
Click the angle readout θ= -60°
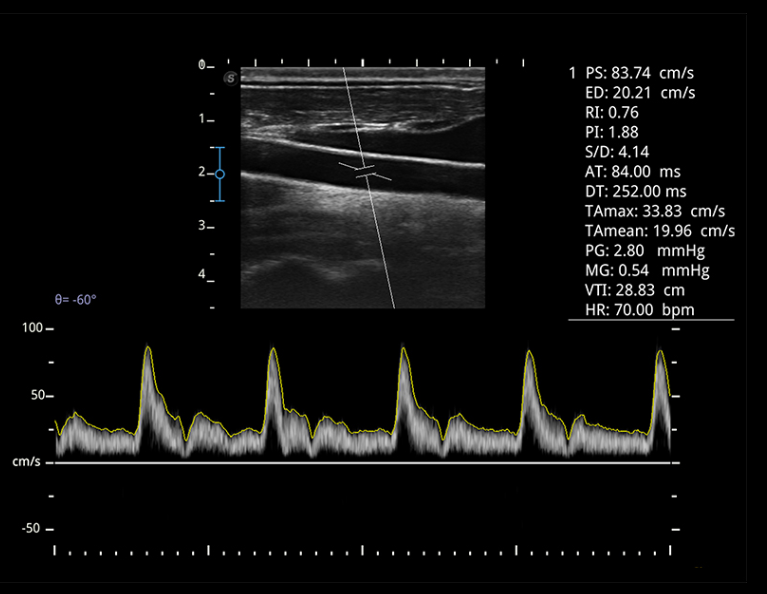(x=75, y=299)
